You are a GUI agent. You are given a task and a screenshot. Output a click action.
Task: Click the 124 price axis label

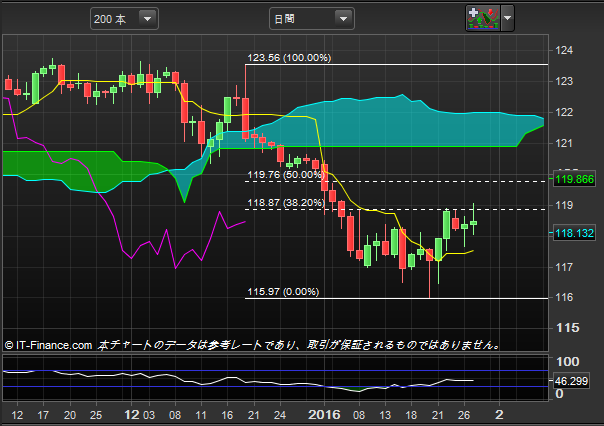564,50
